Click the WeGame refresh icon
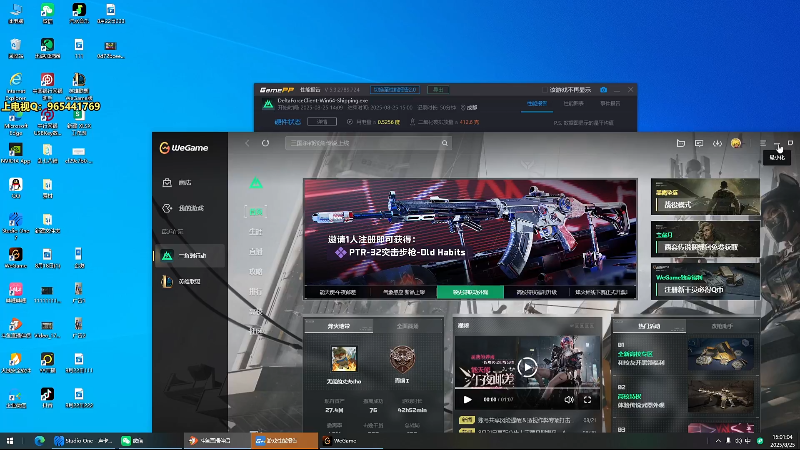This screenshot has width=800, height=450. [265, 143]
